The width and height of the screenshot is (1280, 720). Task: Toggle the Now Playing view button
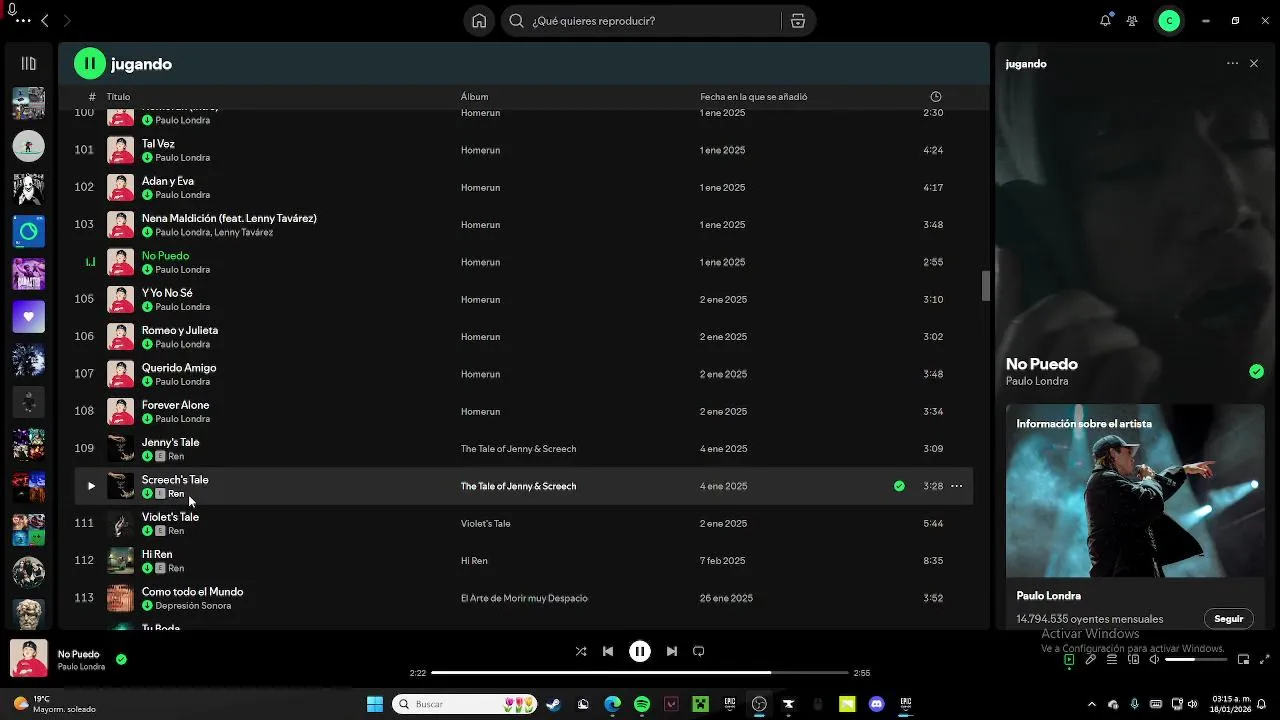[x=1069, y=659]
